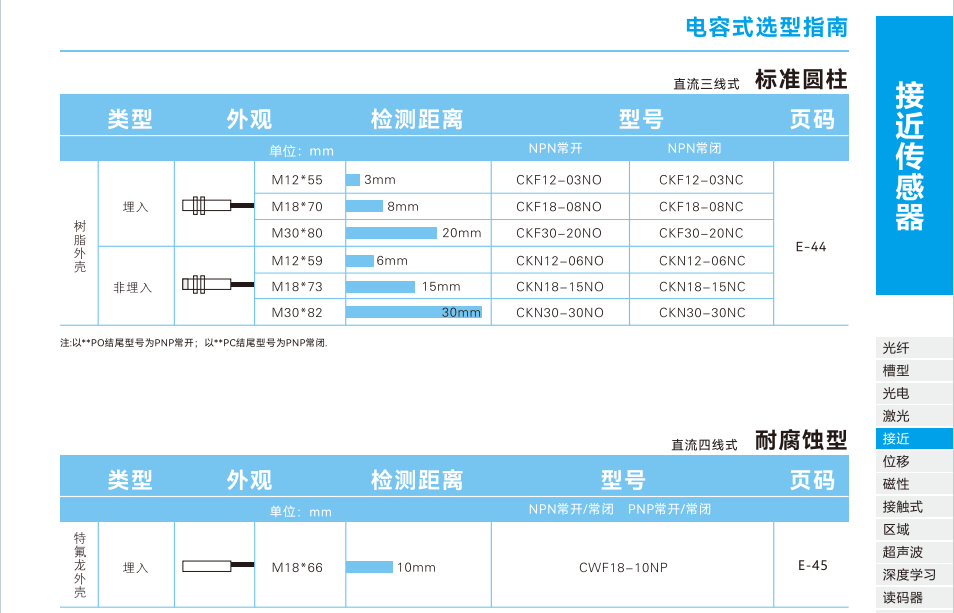This screenshot has width=954, height=613.
Task: Select model CKF12-03NO
Action: tap(559, 180)
